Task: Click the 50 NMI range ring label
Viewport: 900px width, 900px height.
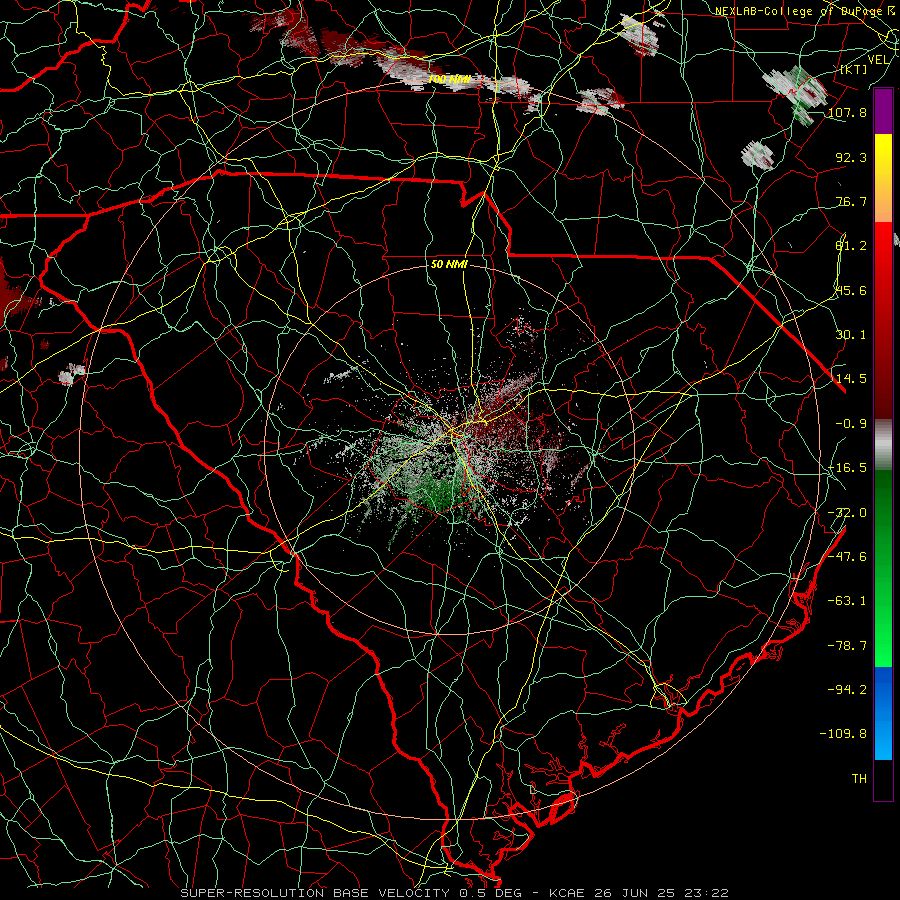Action: click(x=449, y=264)
